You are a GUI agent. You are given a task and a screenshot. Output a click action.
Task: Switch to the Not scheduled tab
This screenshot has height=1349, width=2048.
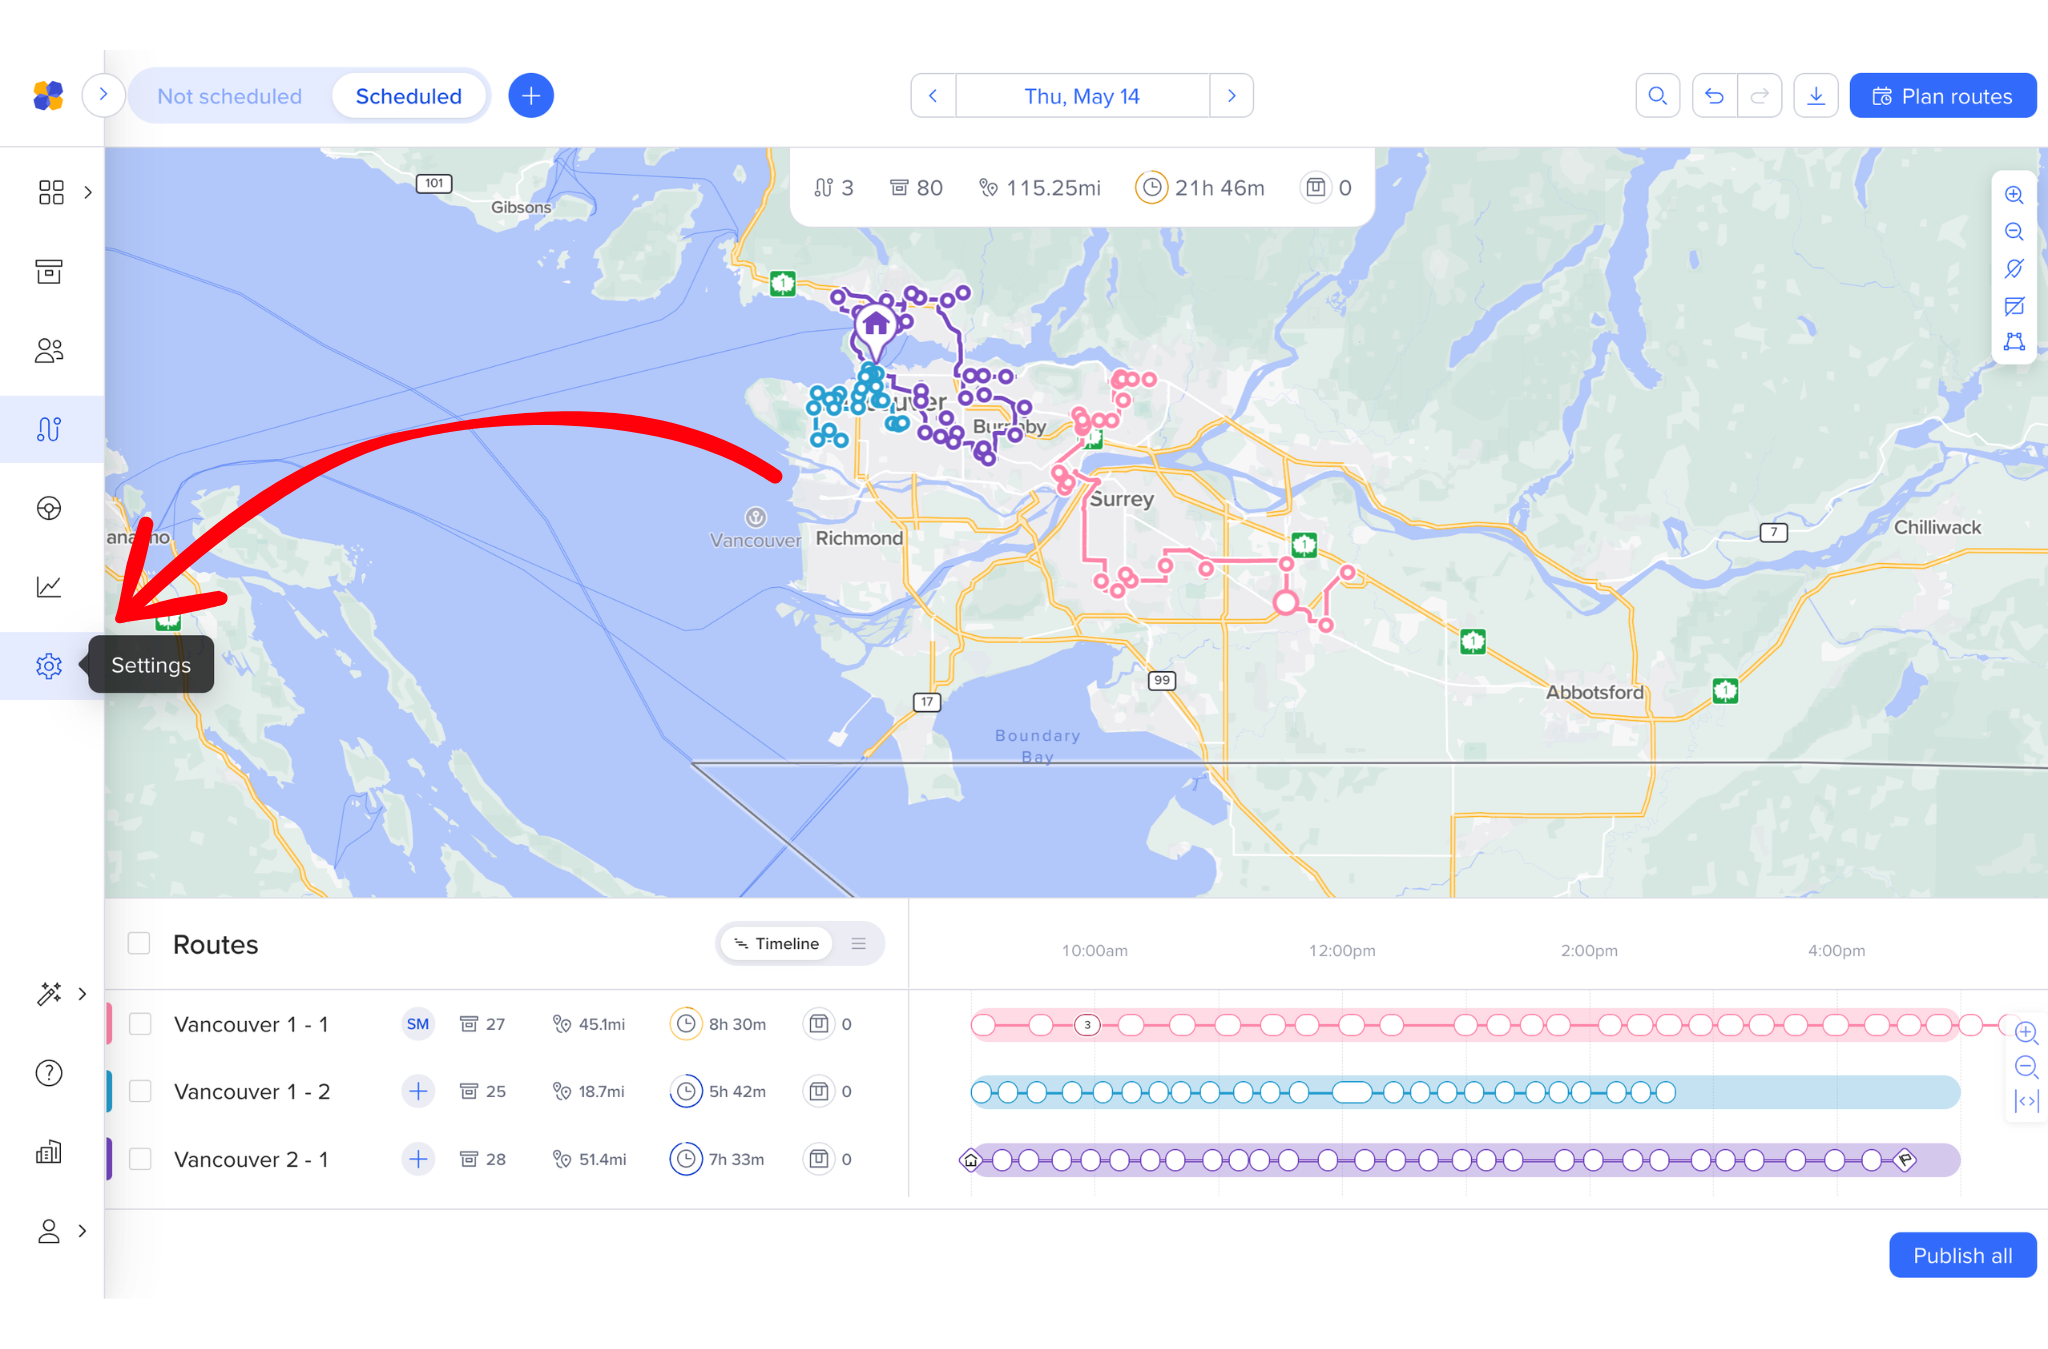[229, 96]
